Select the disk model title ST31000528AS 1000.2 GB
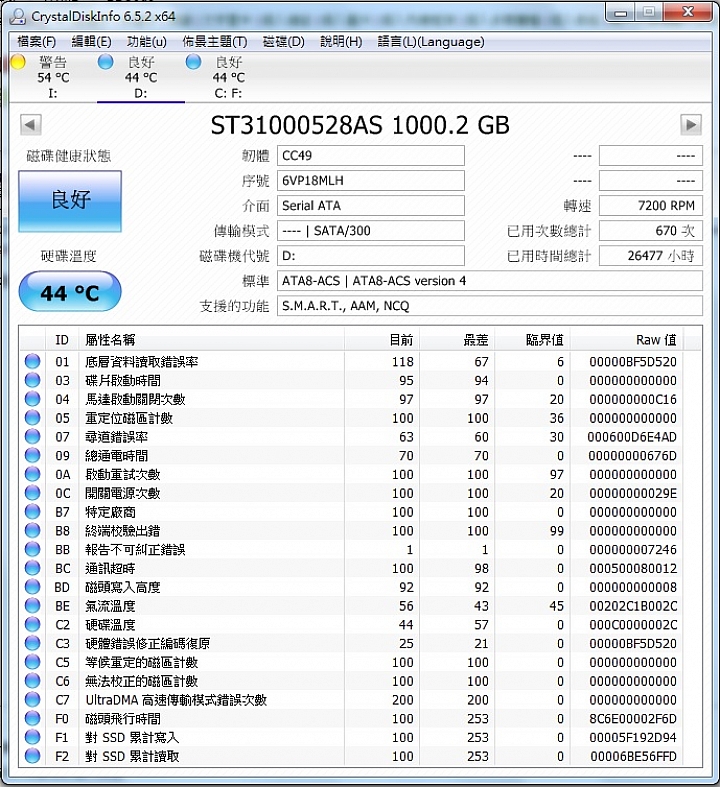The height and width of the screenshot is (787, 720). click(360, 125)
